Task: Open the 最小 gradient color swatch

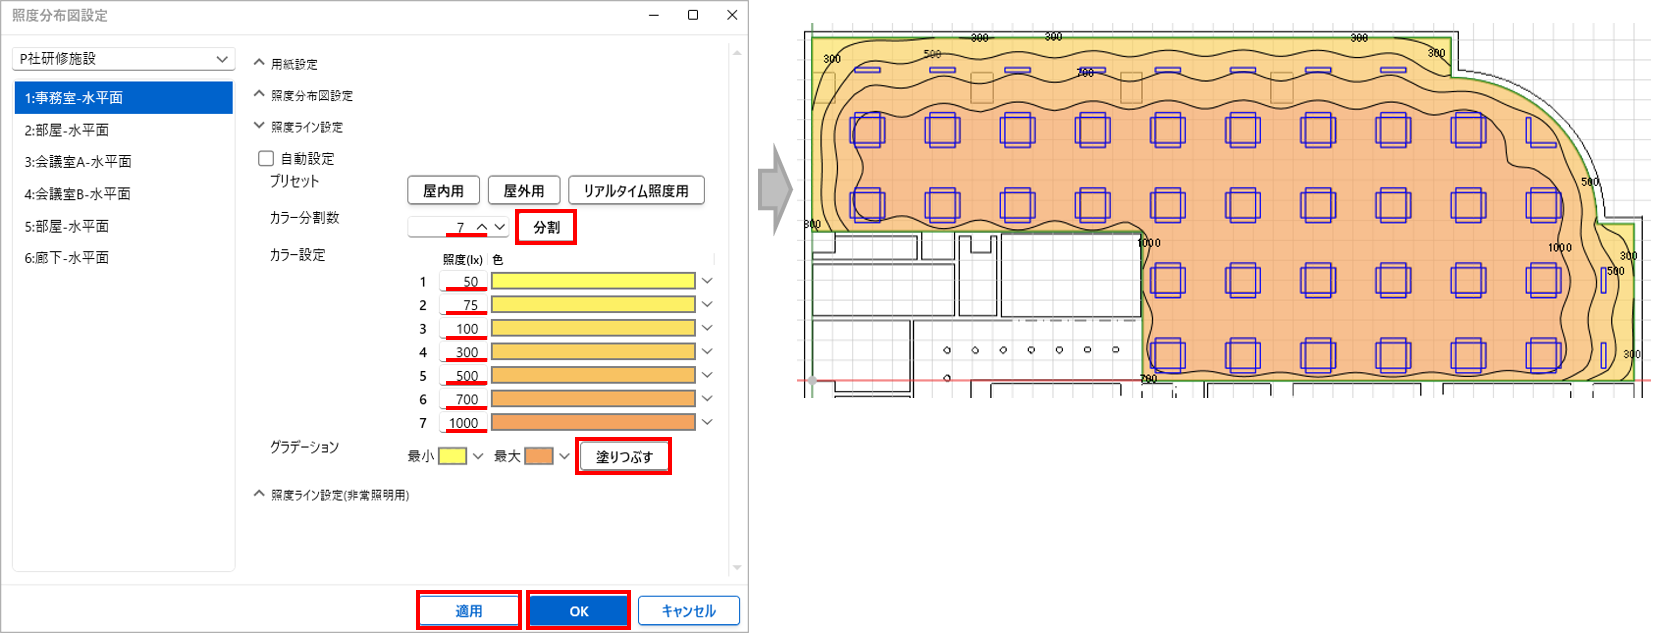Action: tap(452, 457)
